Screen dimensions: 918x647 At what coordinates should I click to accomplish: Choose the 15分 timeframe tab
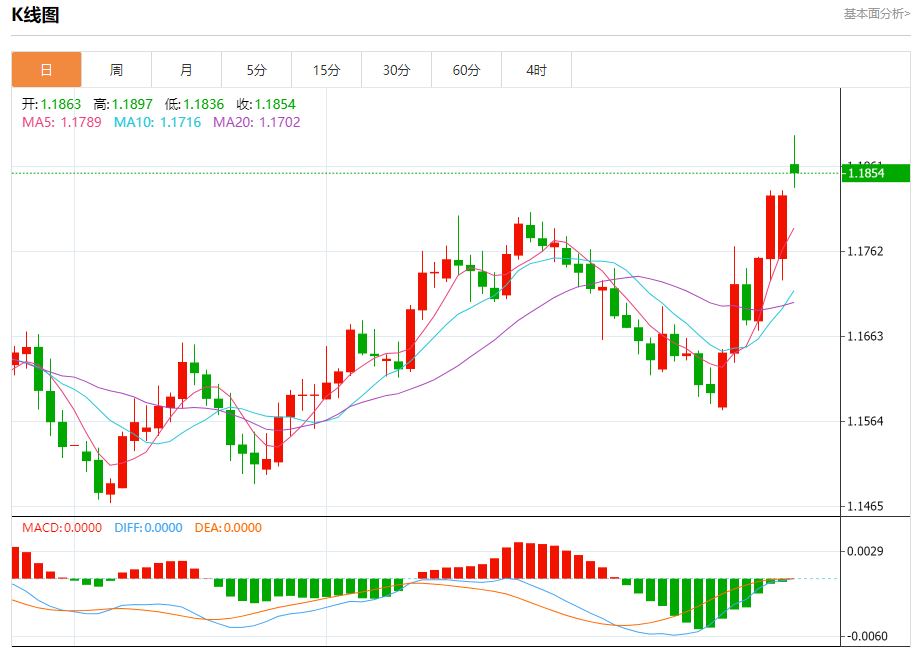click(x=326, y=70)
